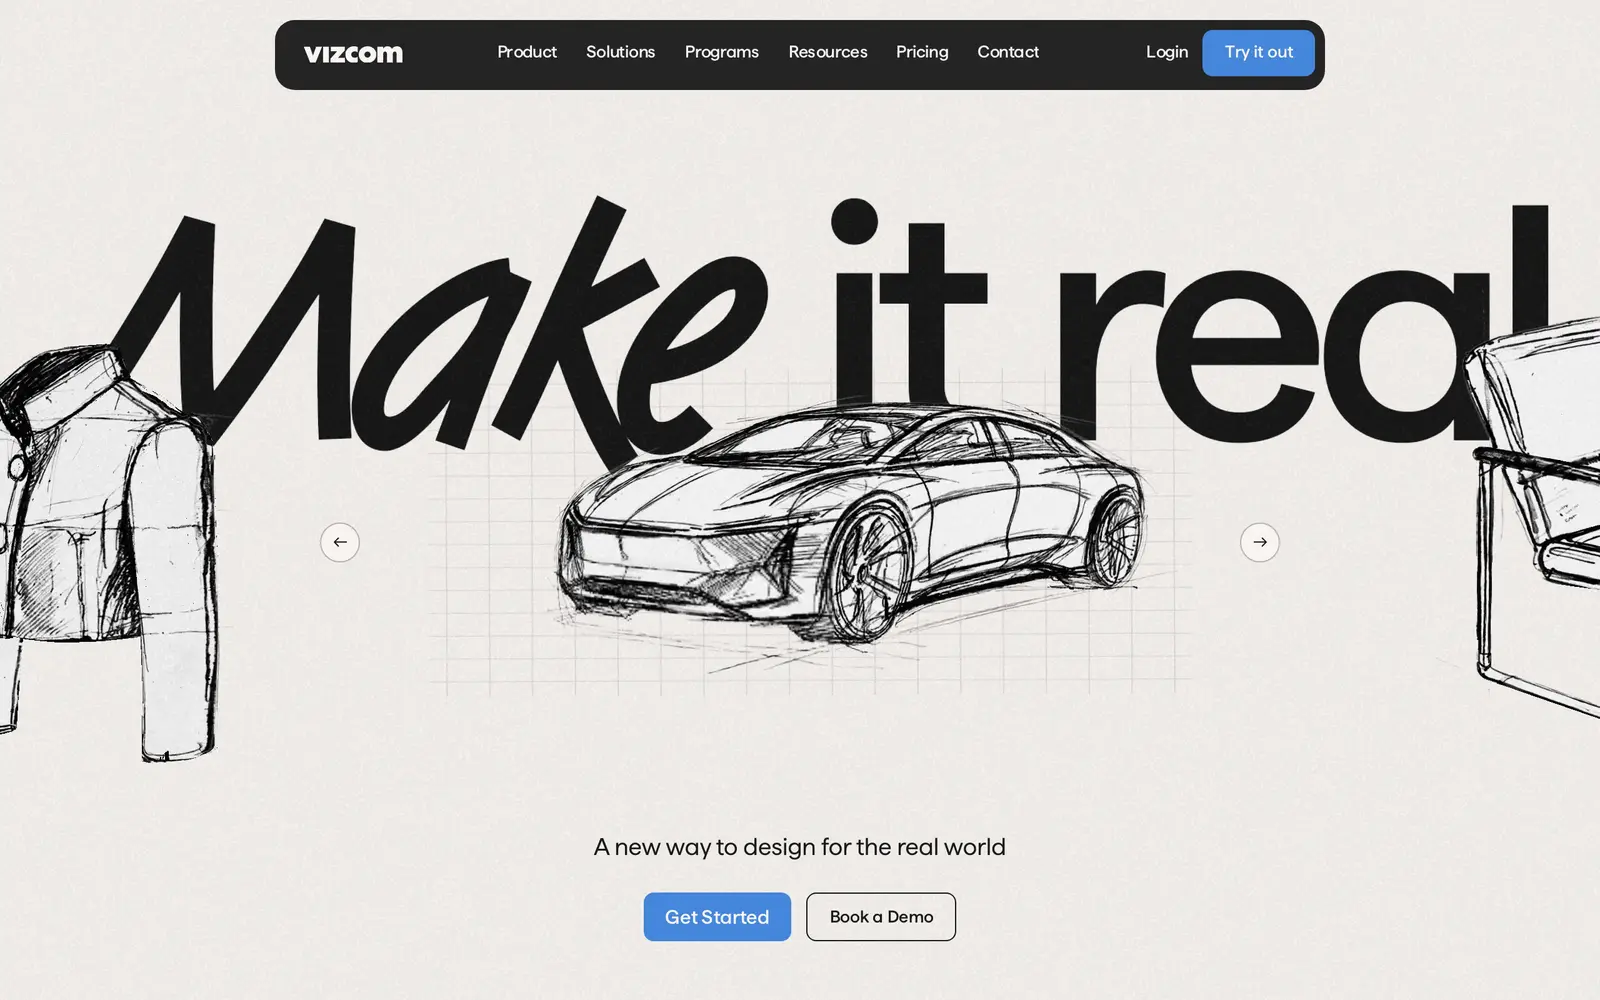This screenshot has height=1000, width=1600.
Task: Open the Programs menu
Action: pyautogui.click(x=722, y=52)
